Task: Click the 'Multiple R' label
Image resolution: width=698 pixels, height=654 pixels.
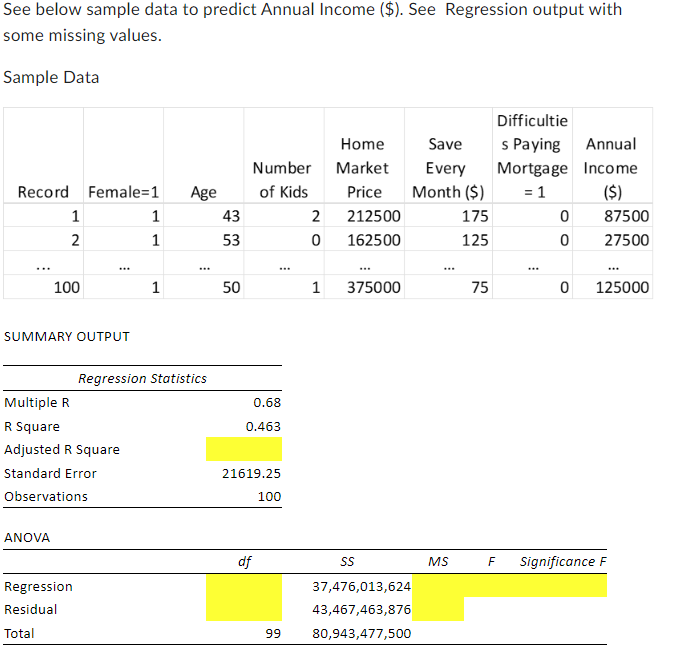Action: click(x=37, y=402)
